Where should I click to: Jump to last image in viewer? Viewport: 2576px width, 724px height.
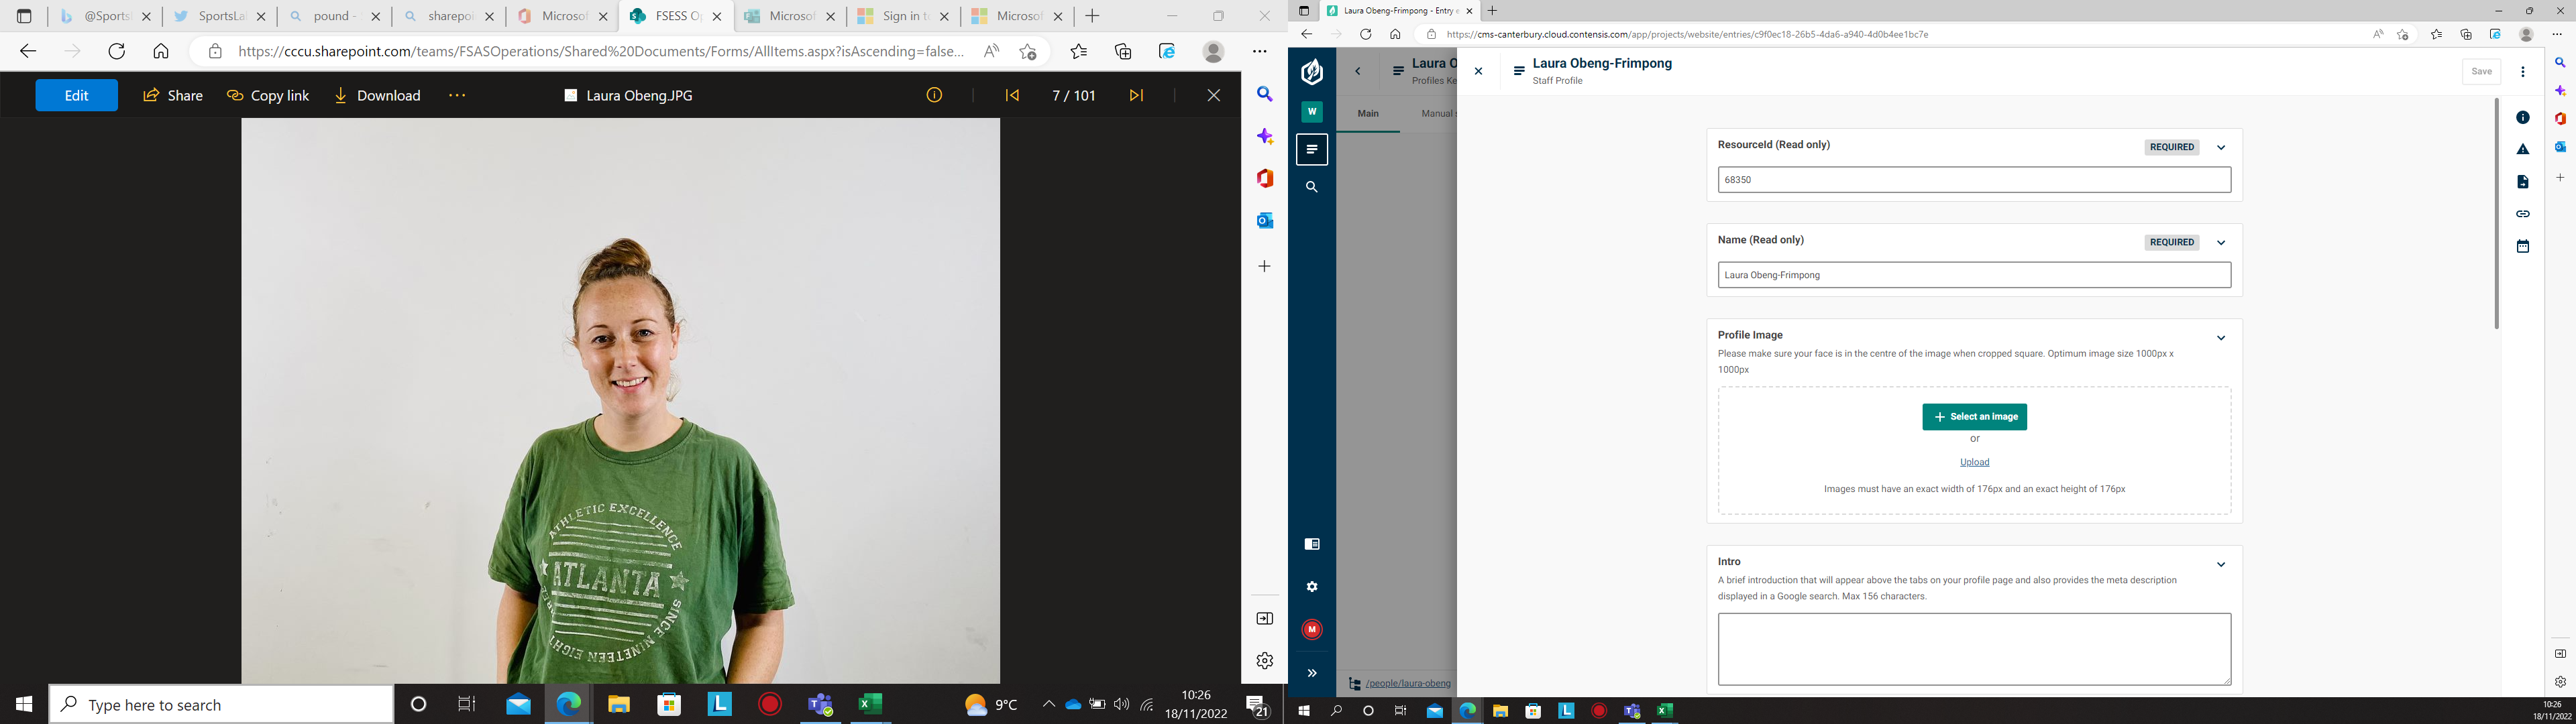tap(1136, 95)
